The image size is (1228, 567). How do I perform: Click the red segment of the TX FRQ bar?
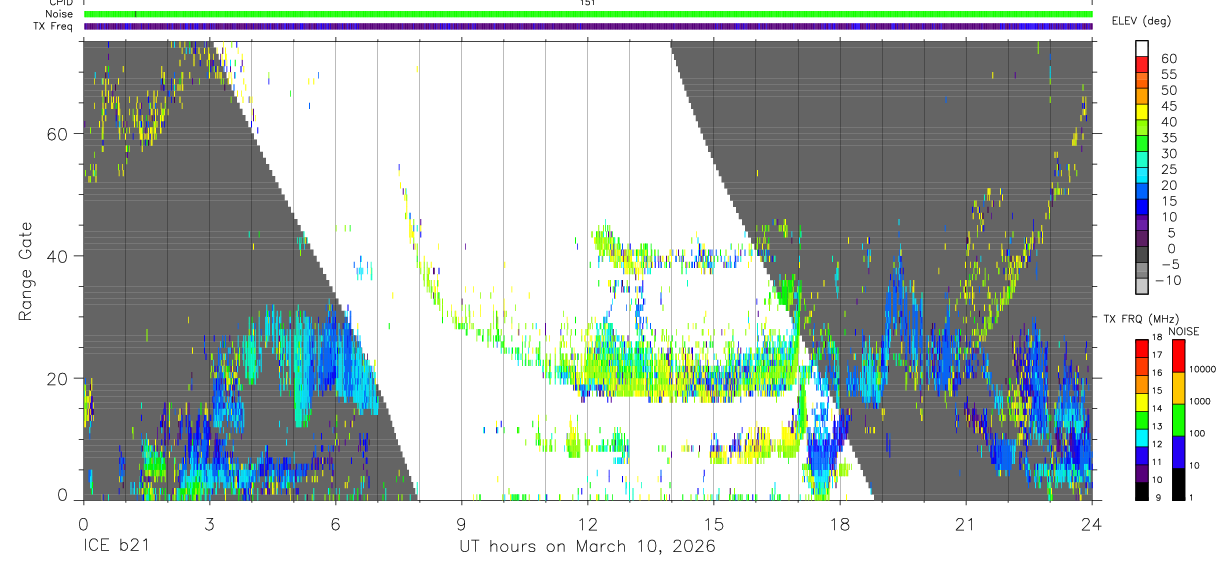point(1143,348)
